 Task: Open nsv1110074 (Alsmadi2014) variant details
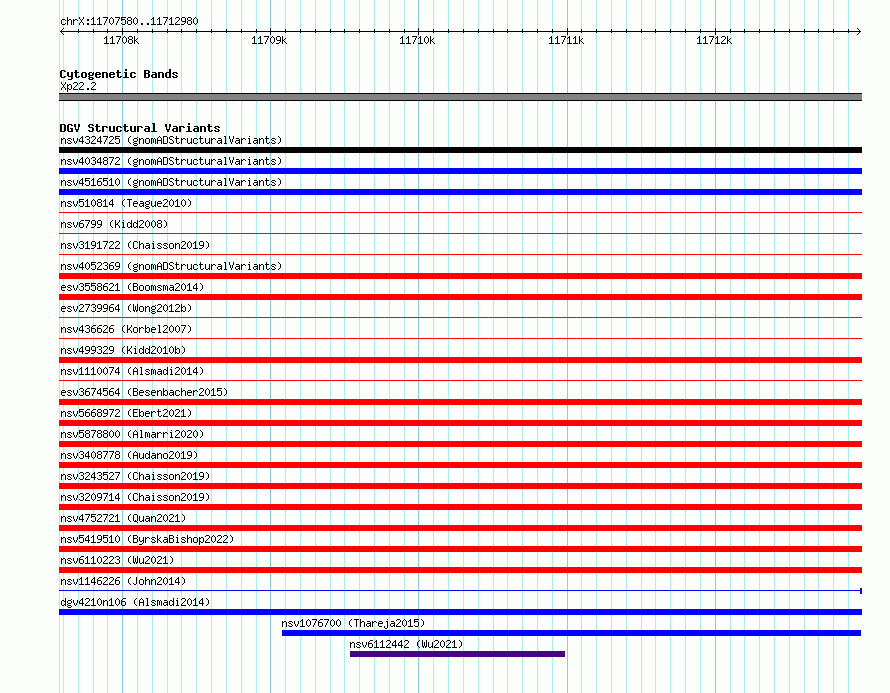coord(132,371)
